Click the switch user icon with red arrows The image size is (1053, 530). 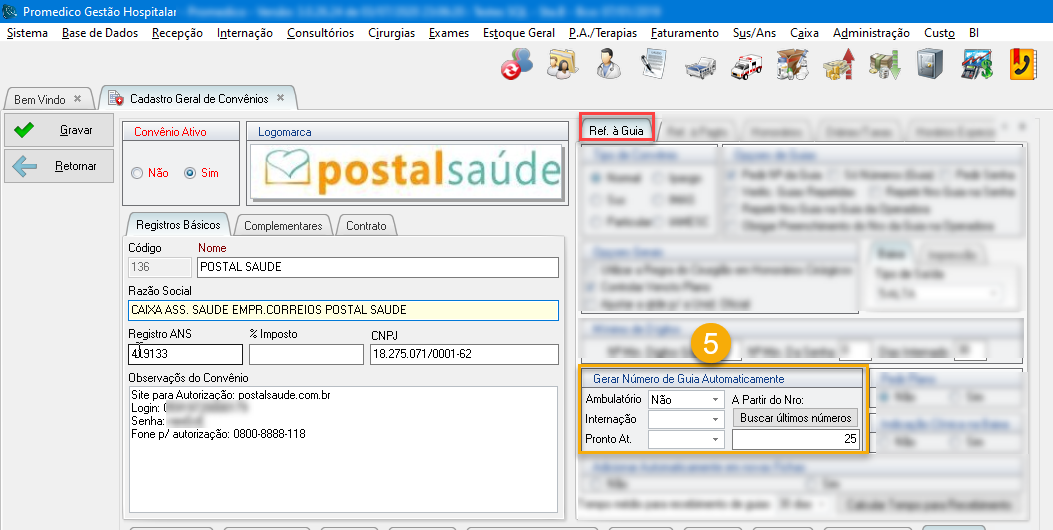point(517,65)
